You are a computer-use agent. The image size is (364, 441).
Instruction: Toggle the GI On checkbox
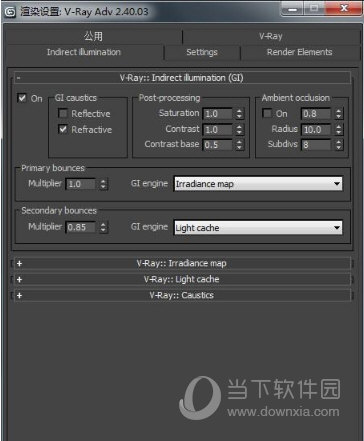click(x=22, y=98)
